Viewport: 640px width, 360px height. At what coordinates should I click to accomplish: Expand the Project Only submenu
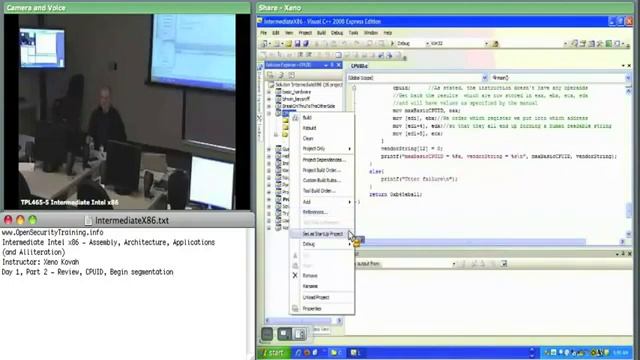pyautogui.click(x=322, y=149)
